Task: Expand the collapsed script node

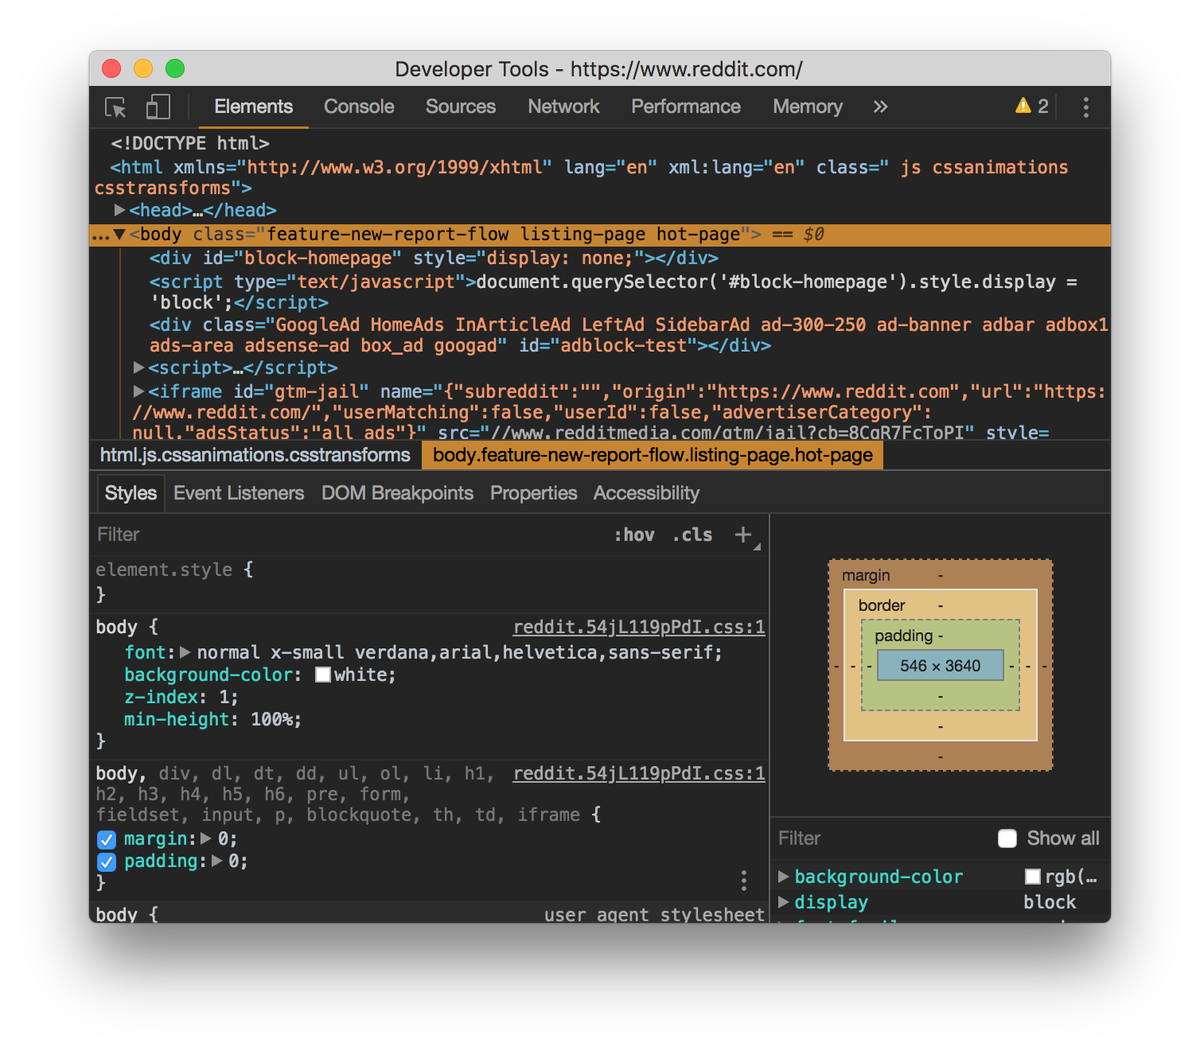Action: coord(140,368)
